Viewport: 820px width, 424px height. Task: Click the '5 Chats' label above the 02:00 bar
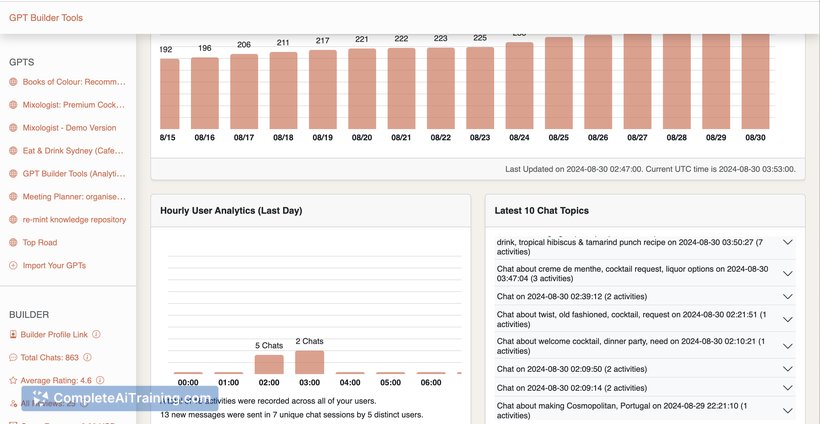(269, 346)
